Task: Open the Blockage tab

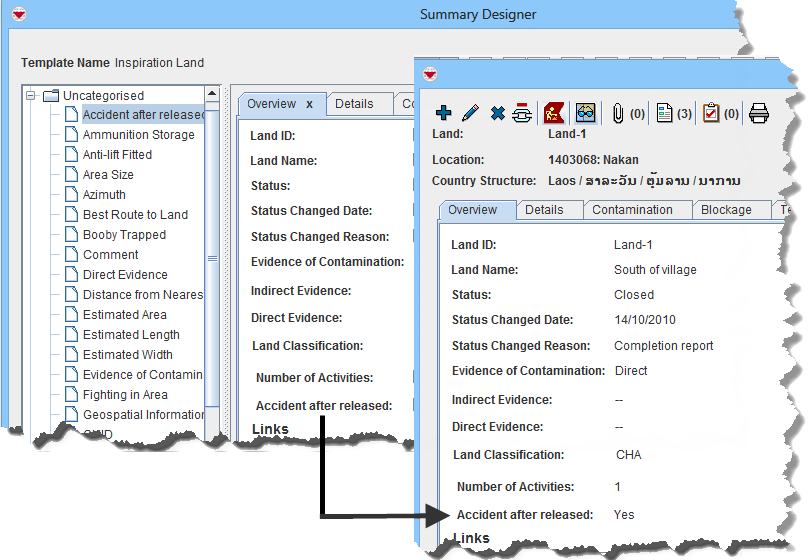Action: tap(726, 210)
